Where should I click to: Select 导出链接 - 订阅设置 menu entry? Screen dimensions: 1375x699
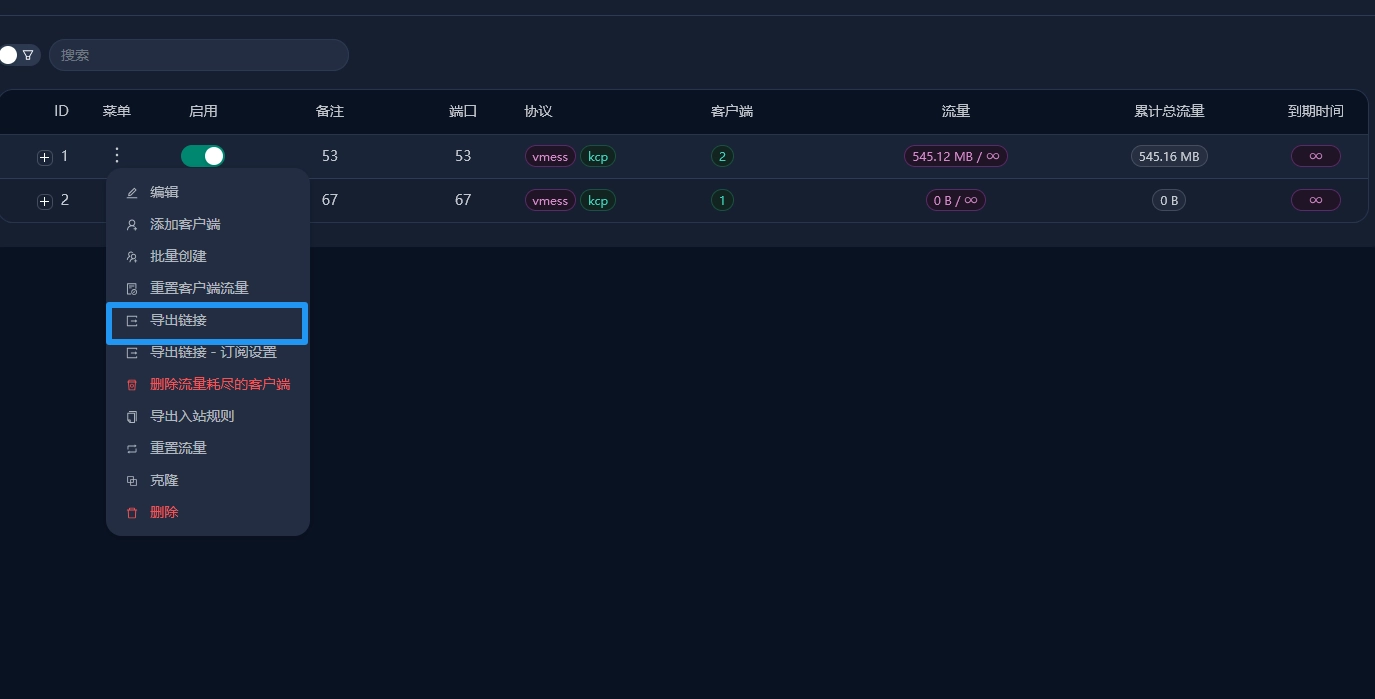tap(213, 352)
